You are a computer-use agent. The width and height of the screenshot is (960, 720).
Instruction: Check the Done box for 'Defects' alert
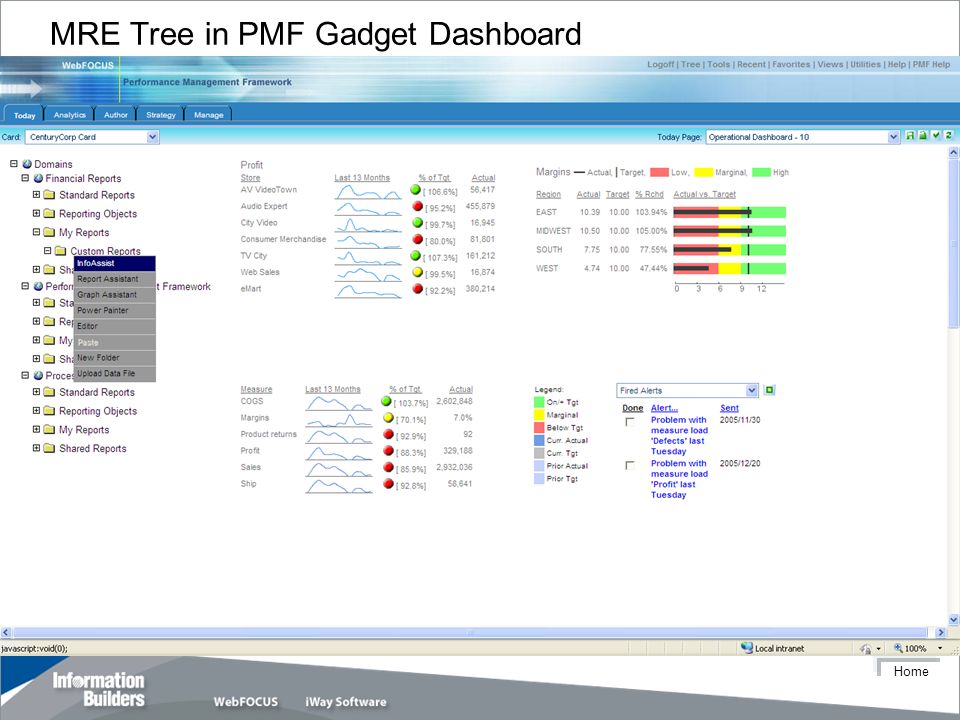click(629, 422)
